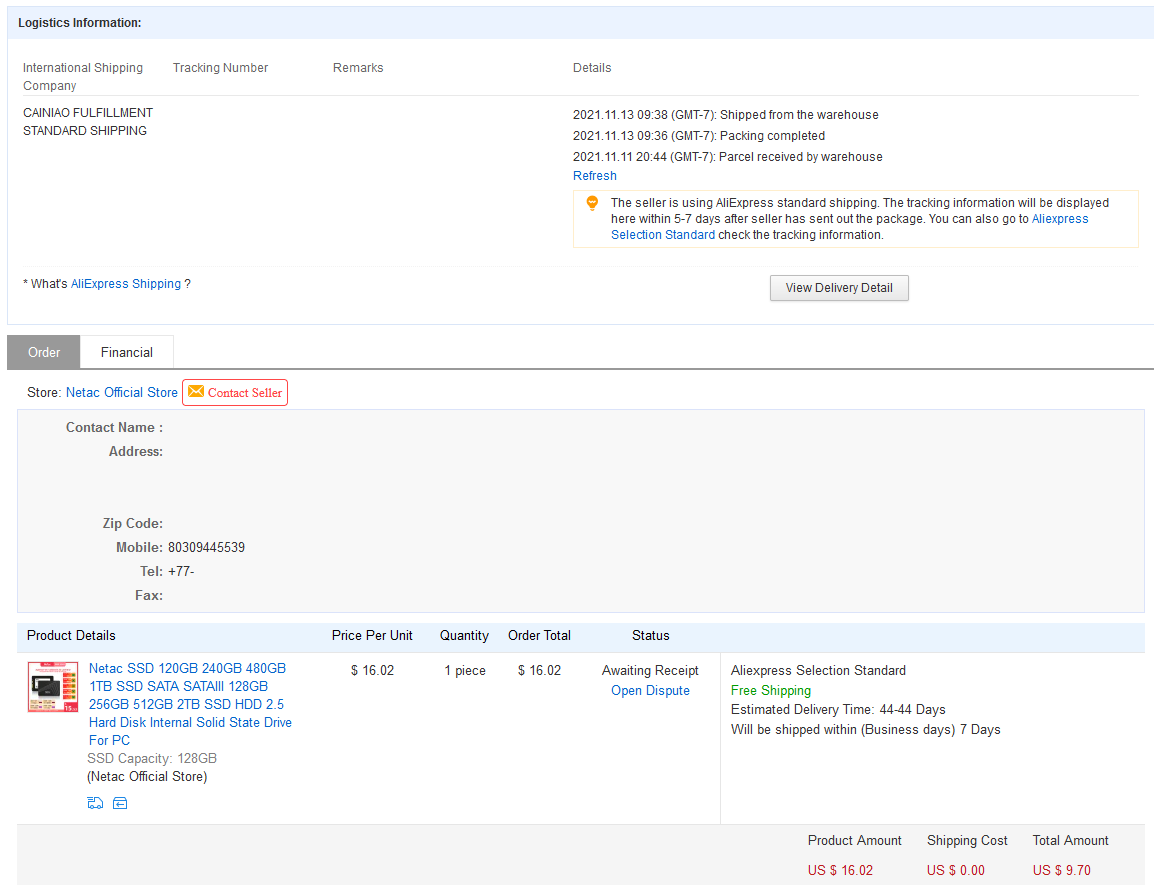Click the Awaiting Receipt status text
1154x890 pixels.
(x=651, y=671)
